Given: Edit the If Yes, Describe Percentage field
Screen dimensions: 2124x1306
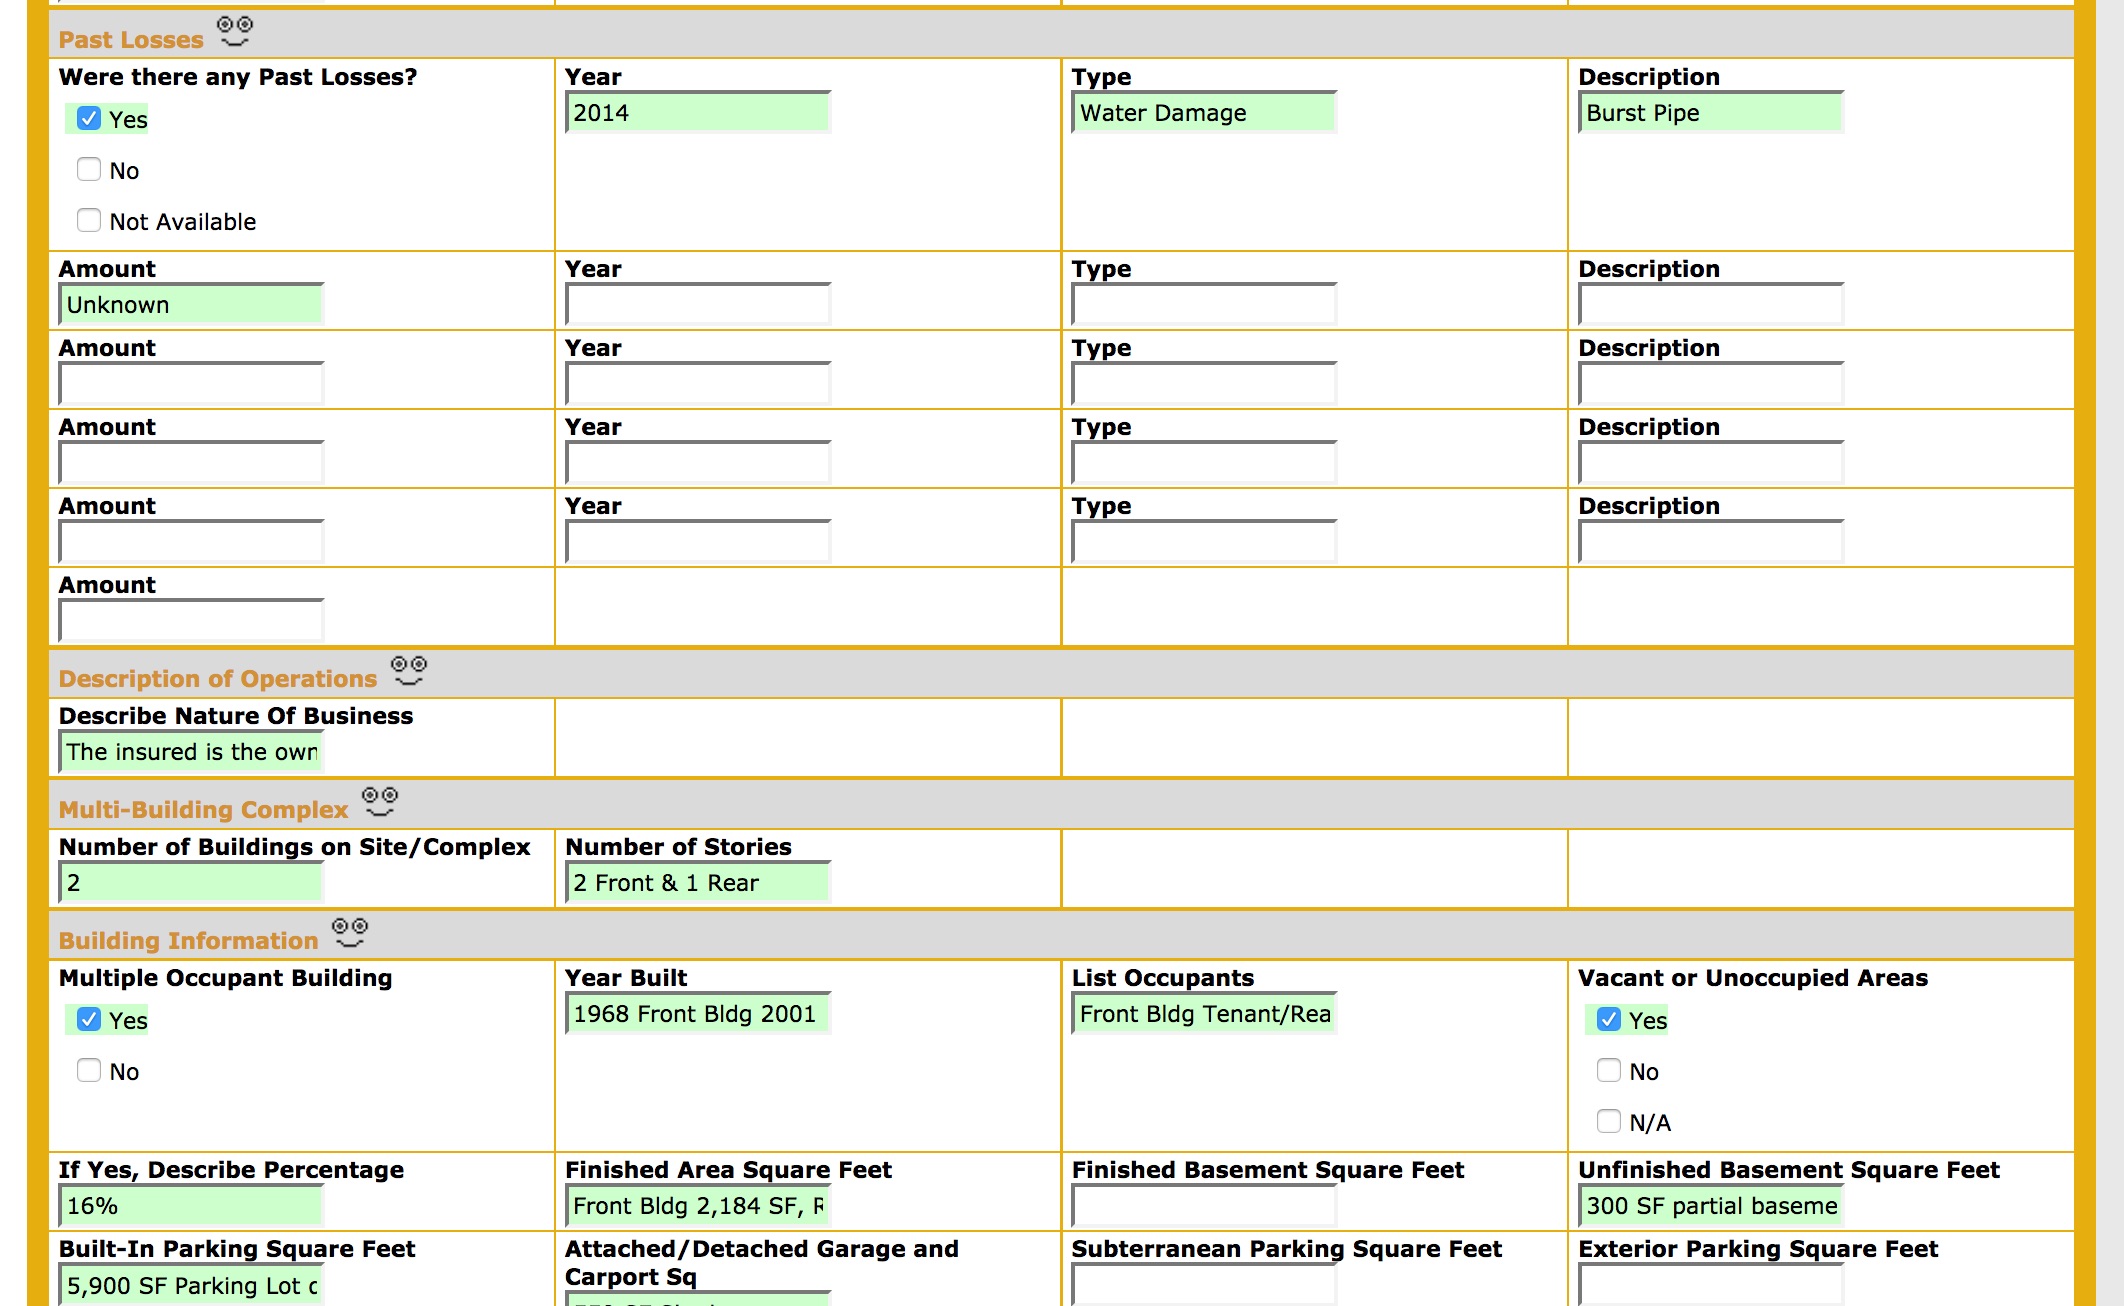Looking at the screenshot, I should pos(190,1206).
